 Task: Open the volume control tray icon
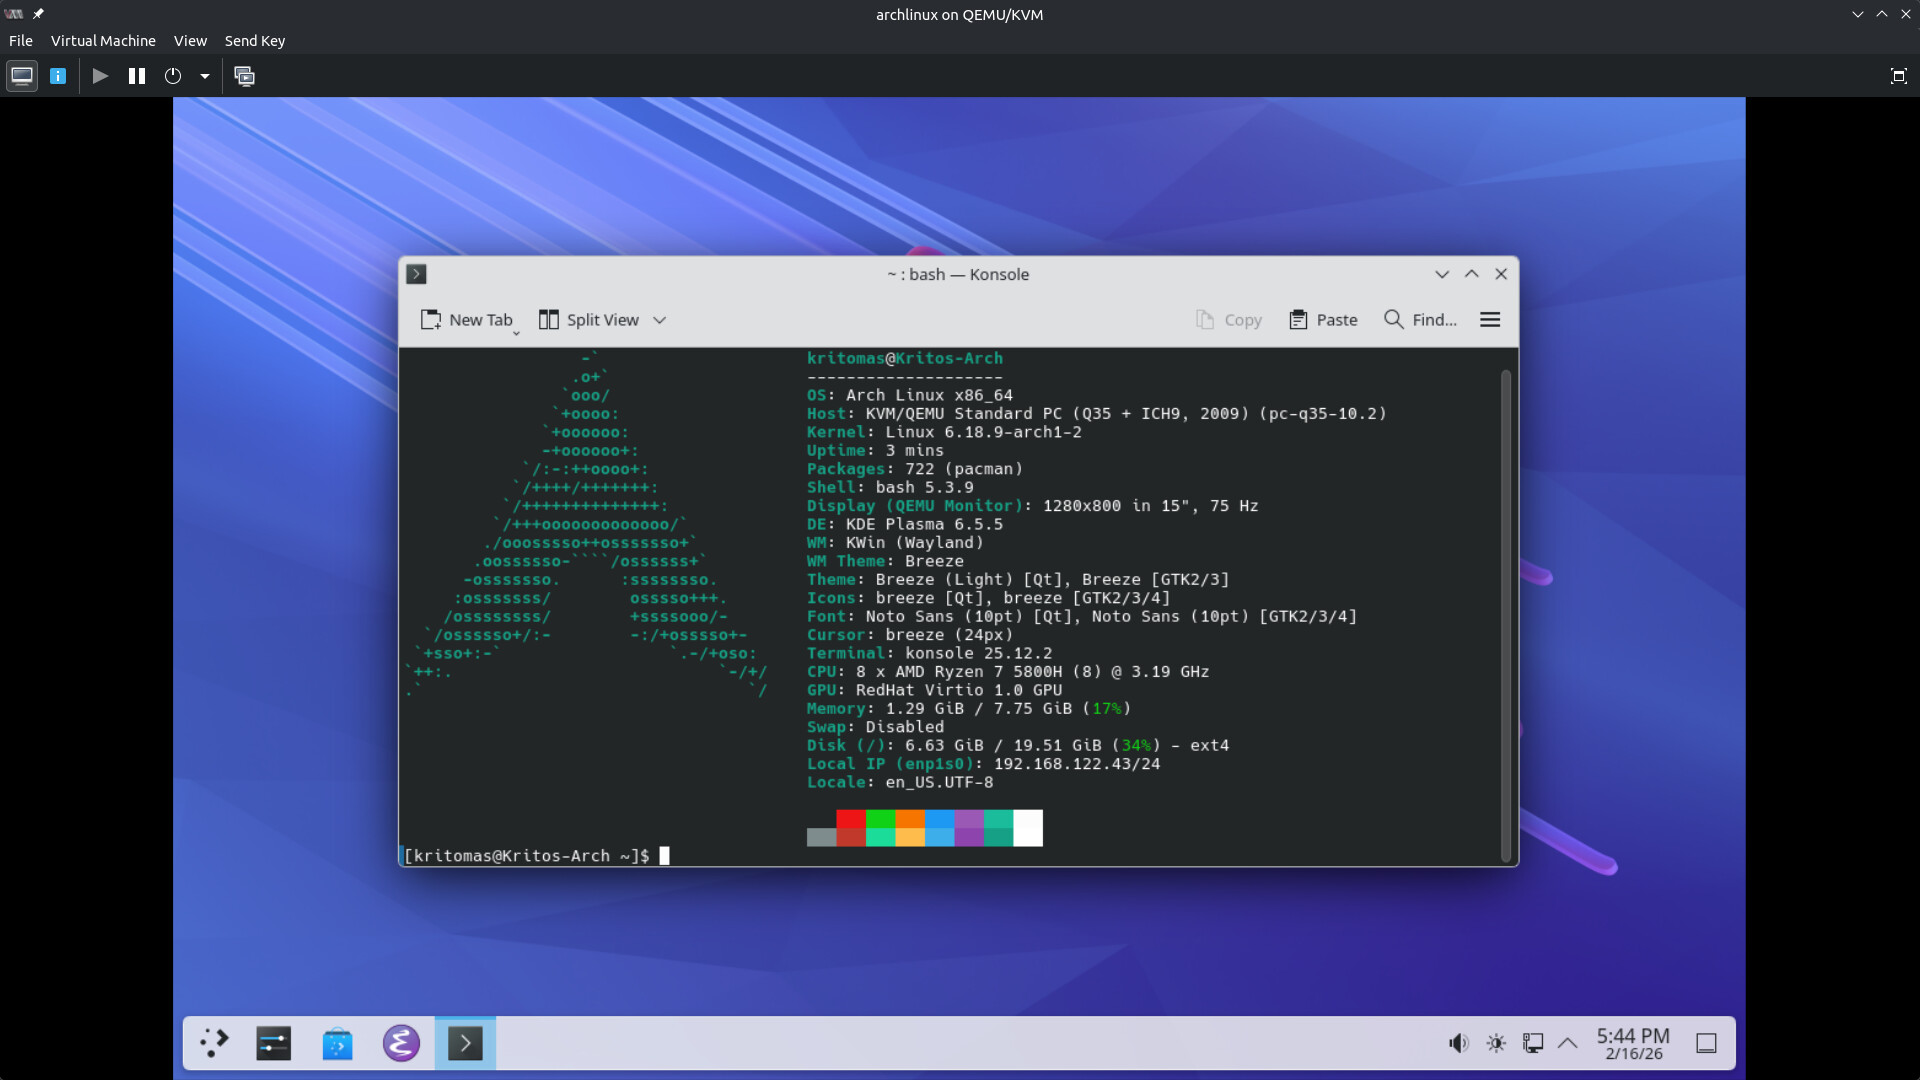point(1458,1043)
